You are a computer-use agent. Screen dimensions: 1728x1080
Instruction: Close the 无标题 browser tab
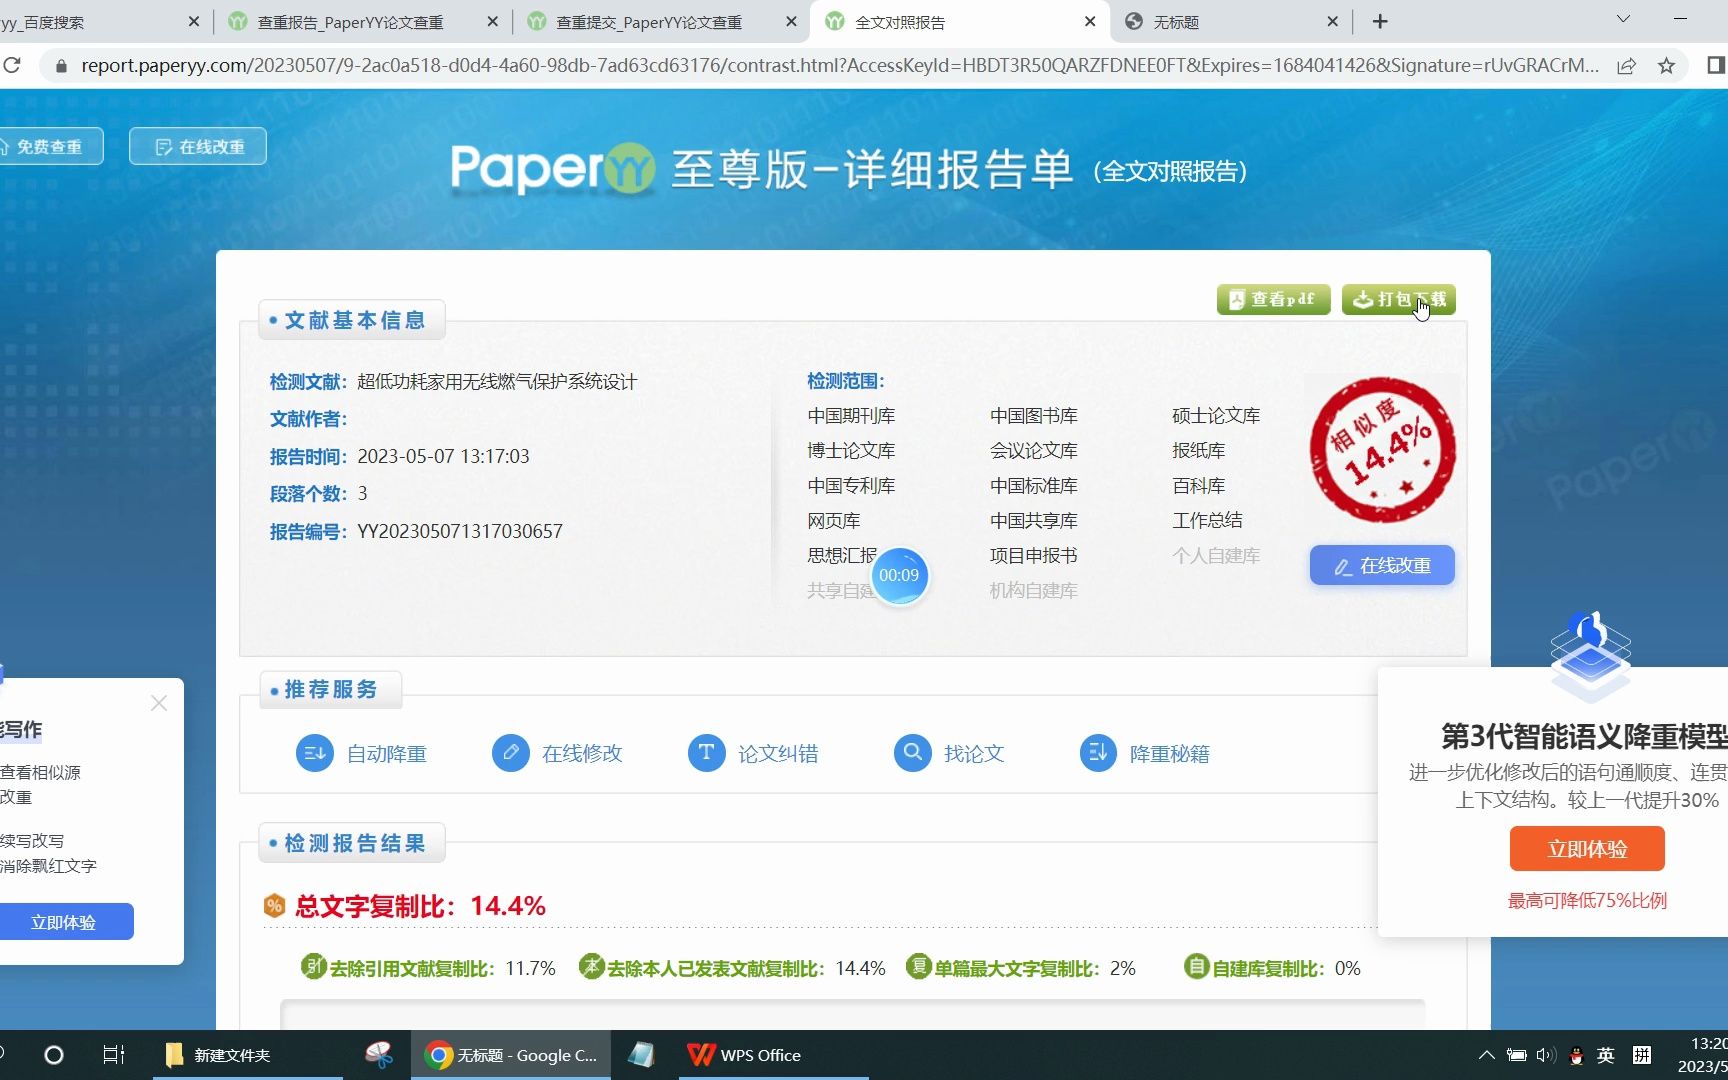1332,21
